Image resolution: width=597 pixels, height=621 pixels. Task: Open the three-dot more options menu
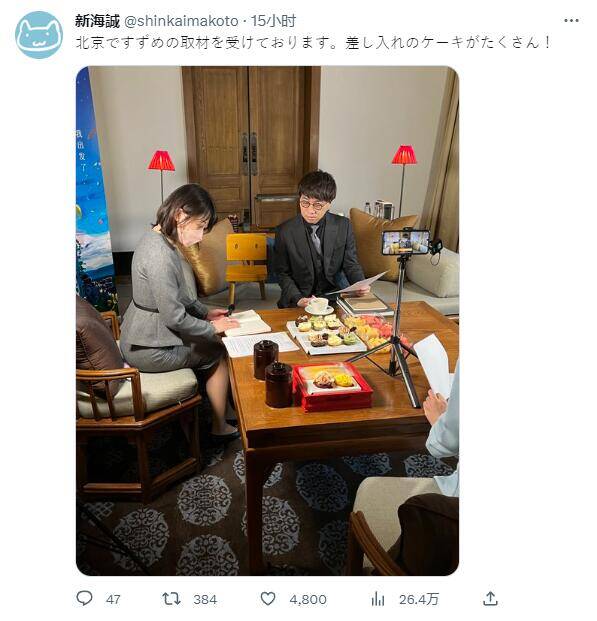click(x=571, y=21)
